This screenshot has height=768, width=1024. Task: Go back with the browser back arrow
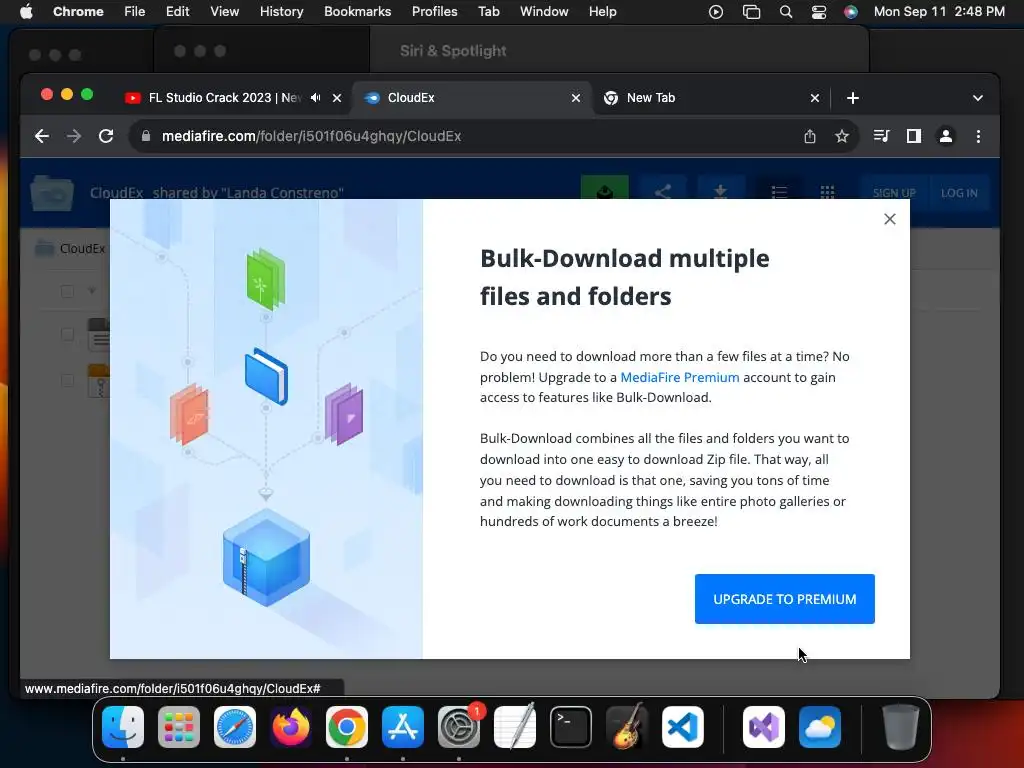coord(42,136)
